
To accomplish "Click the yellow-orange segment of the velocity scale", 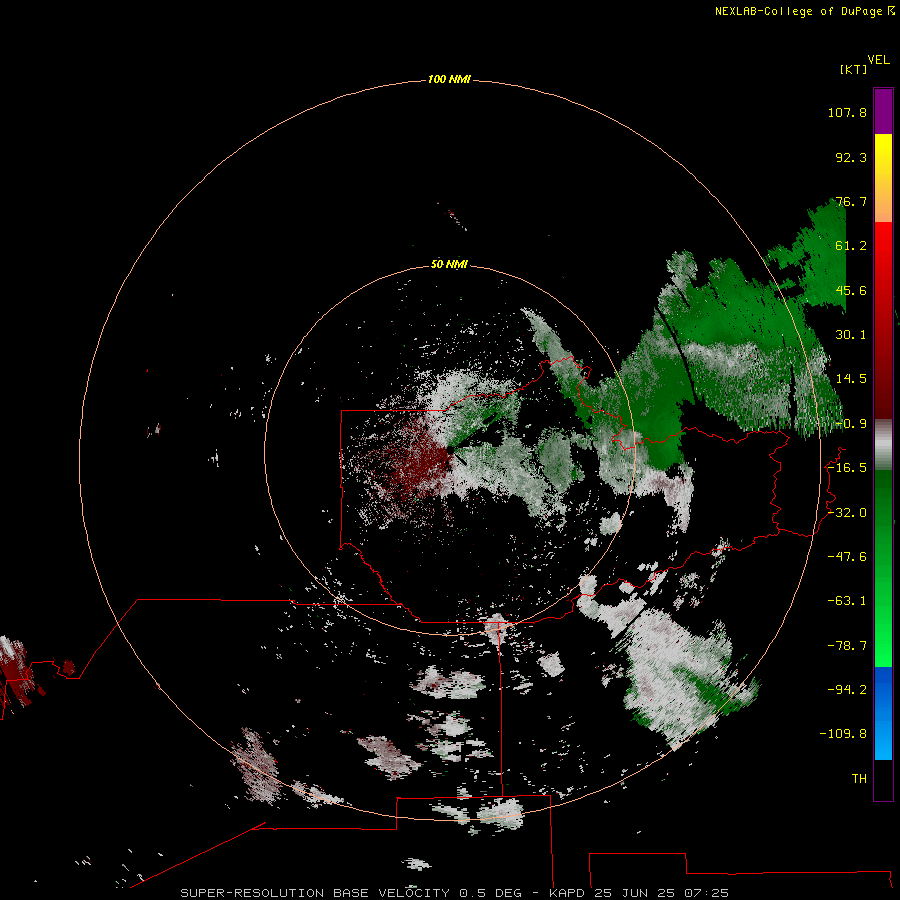I will tap(883, 178).
